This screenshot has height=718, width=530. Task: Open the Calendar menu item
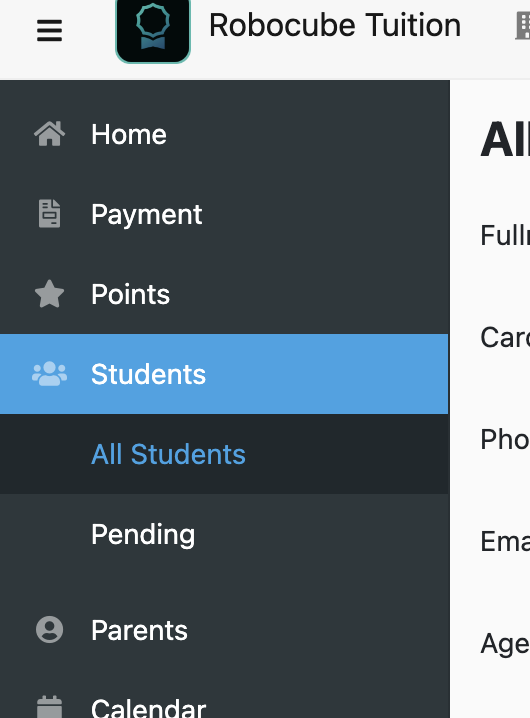click(x=224, y=701)
